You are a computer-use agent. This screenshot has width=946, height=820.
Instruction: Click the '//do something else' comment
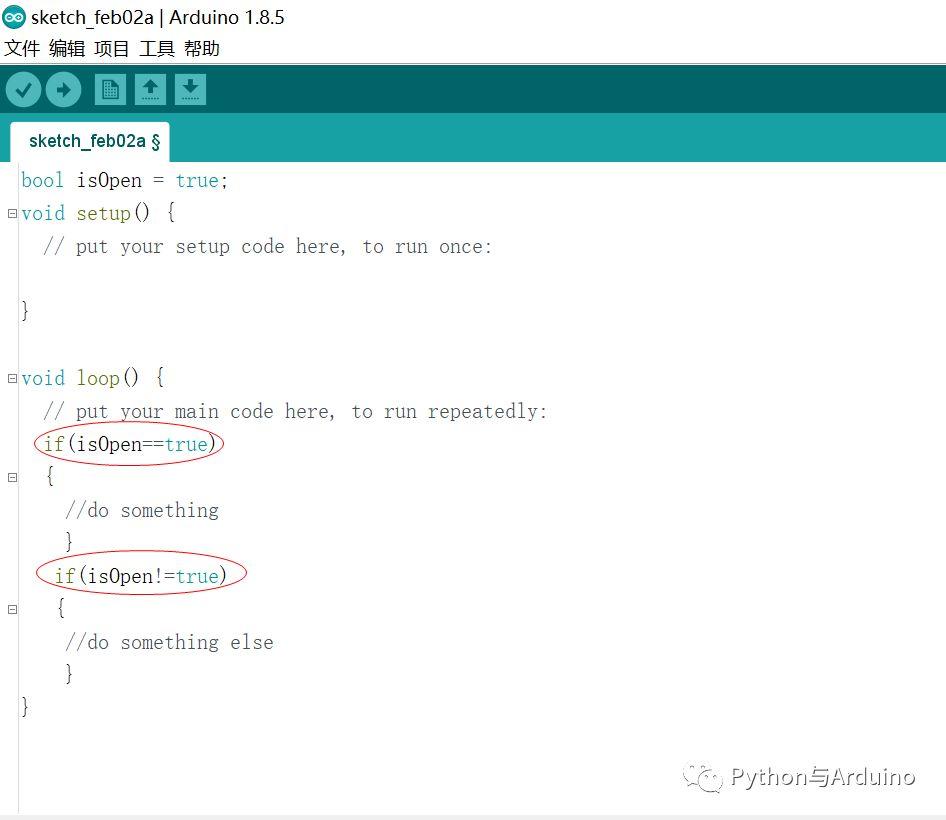[x=169, y=642]
